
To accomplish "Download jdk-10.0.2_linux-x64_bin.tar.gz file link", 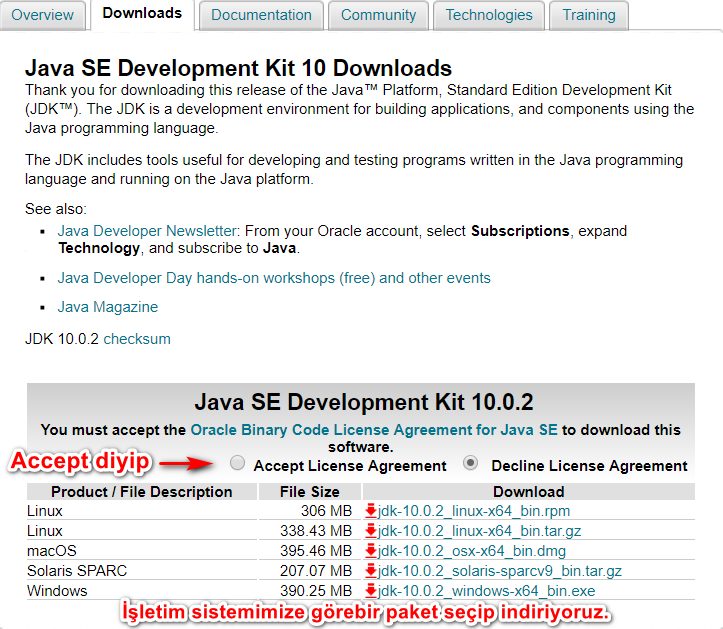I will click(x=479, y=531).
